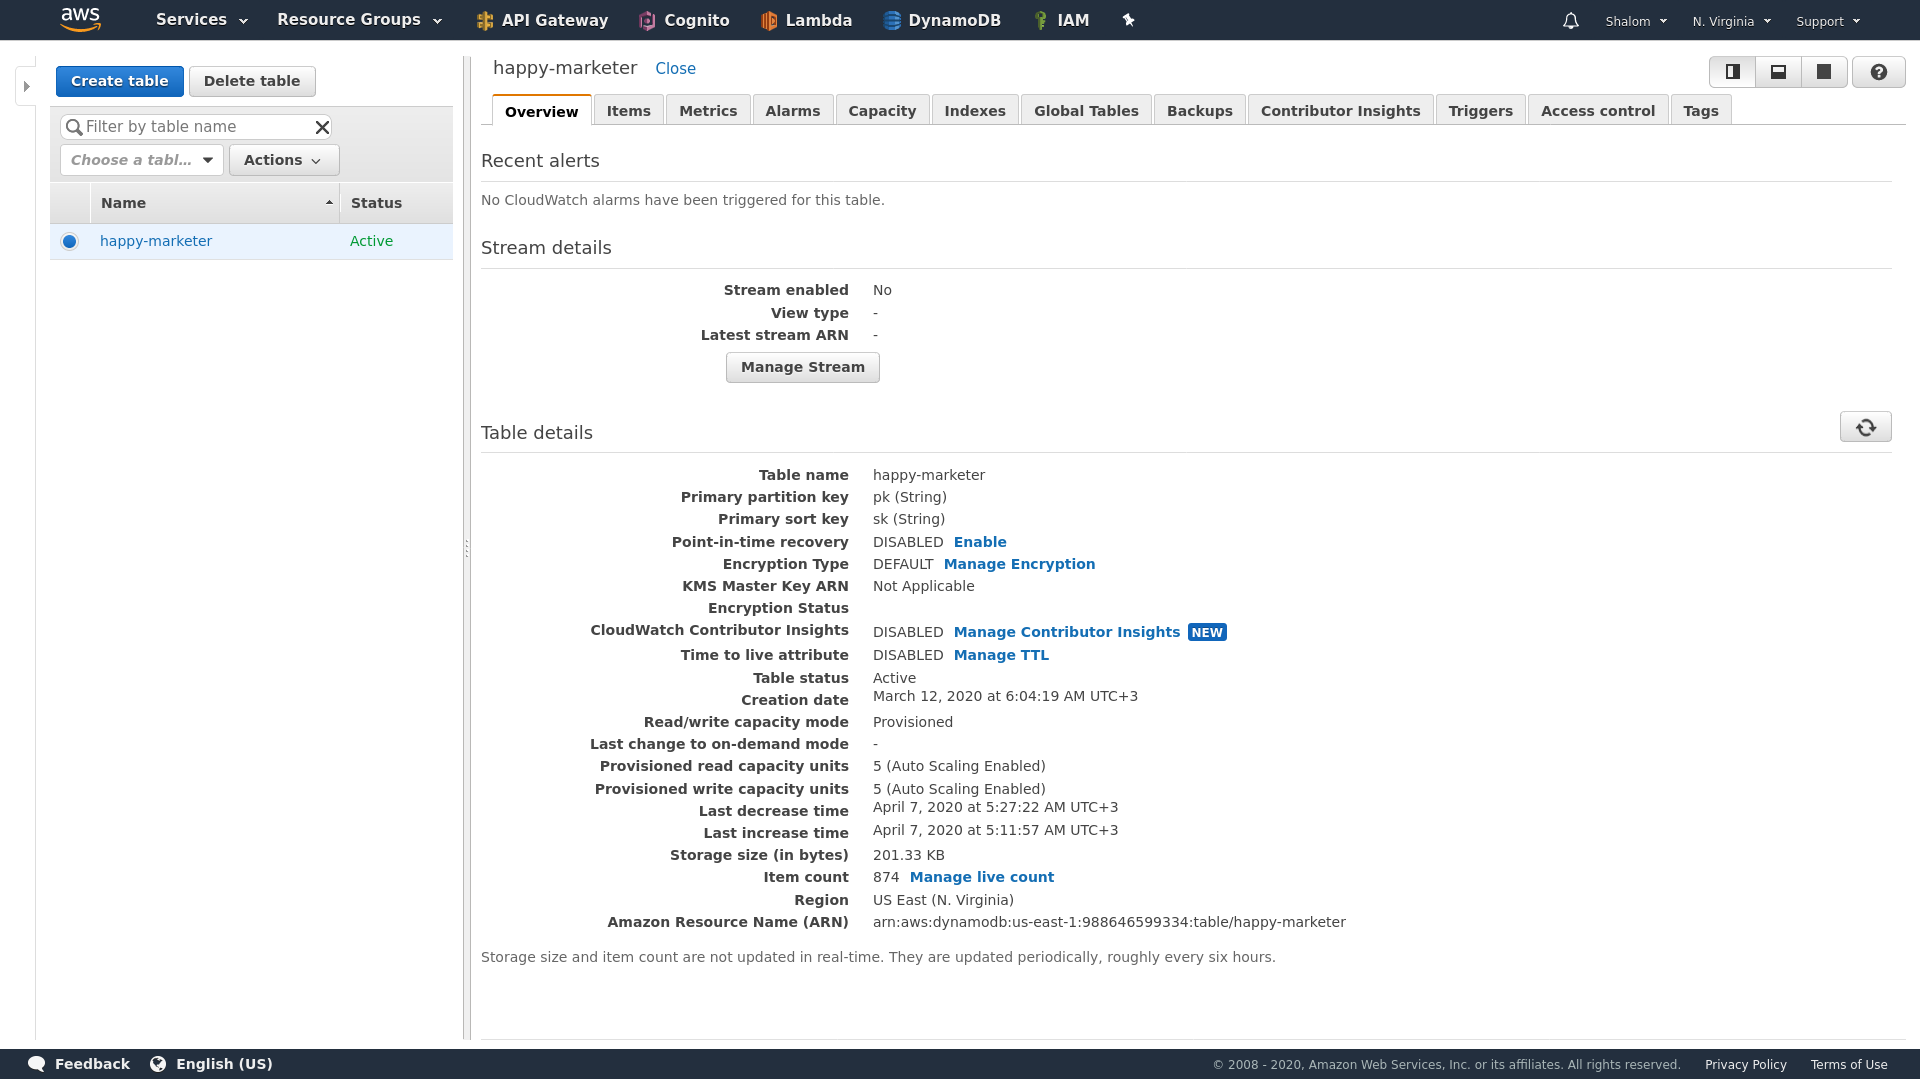Switch to the Global Tables tab
This screenshot has height=1079, width=1920.
[x=1086, y=110]
